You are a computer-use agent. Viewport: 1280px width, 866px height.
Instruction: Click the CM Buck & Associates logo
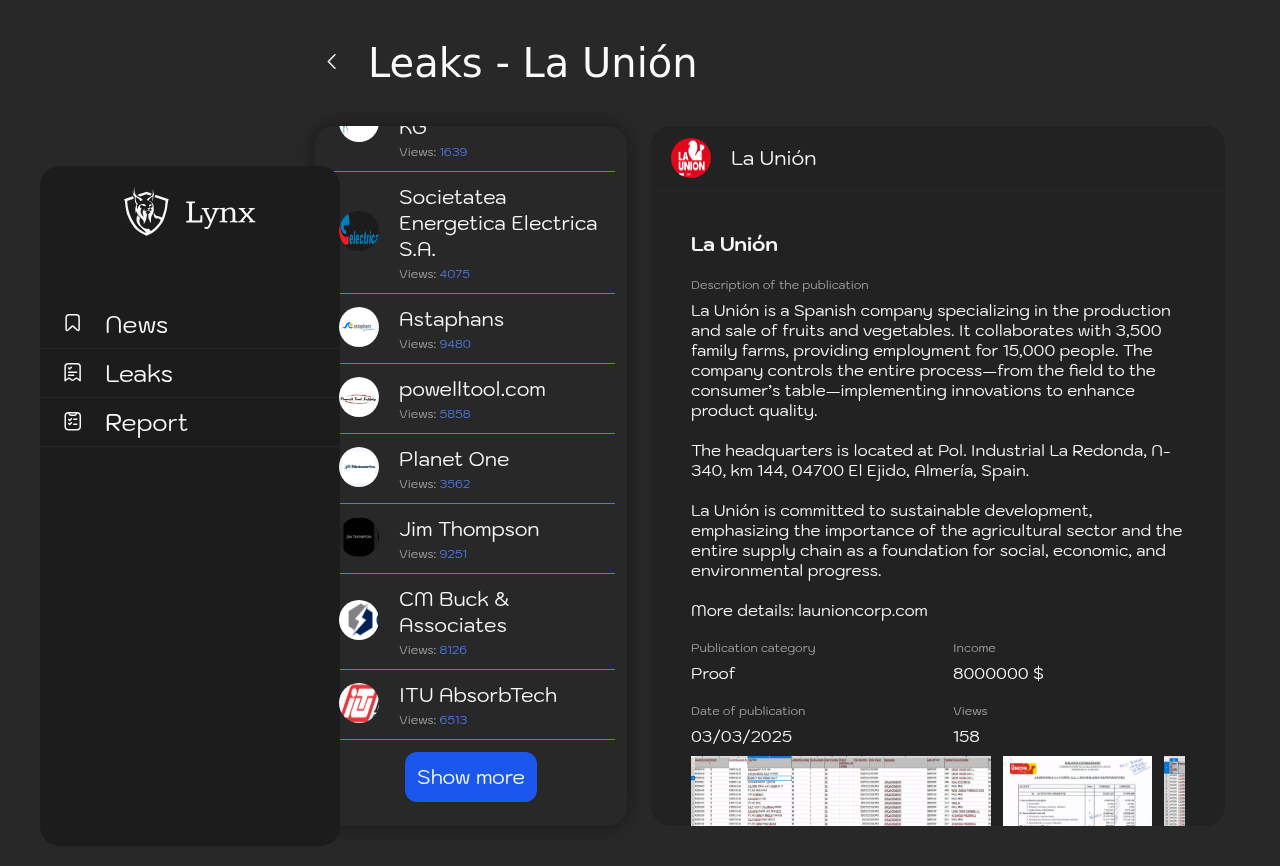coord(359,620)
